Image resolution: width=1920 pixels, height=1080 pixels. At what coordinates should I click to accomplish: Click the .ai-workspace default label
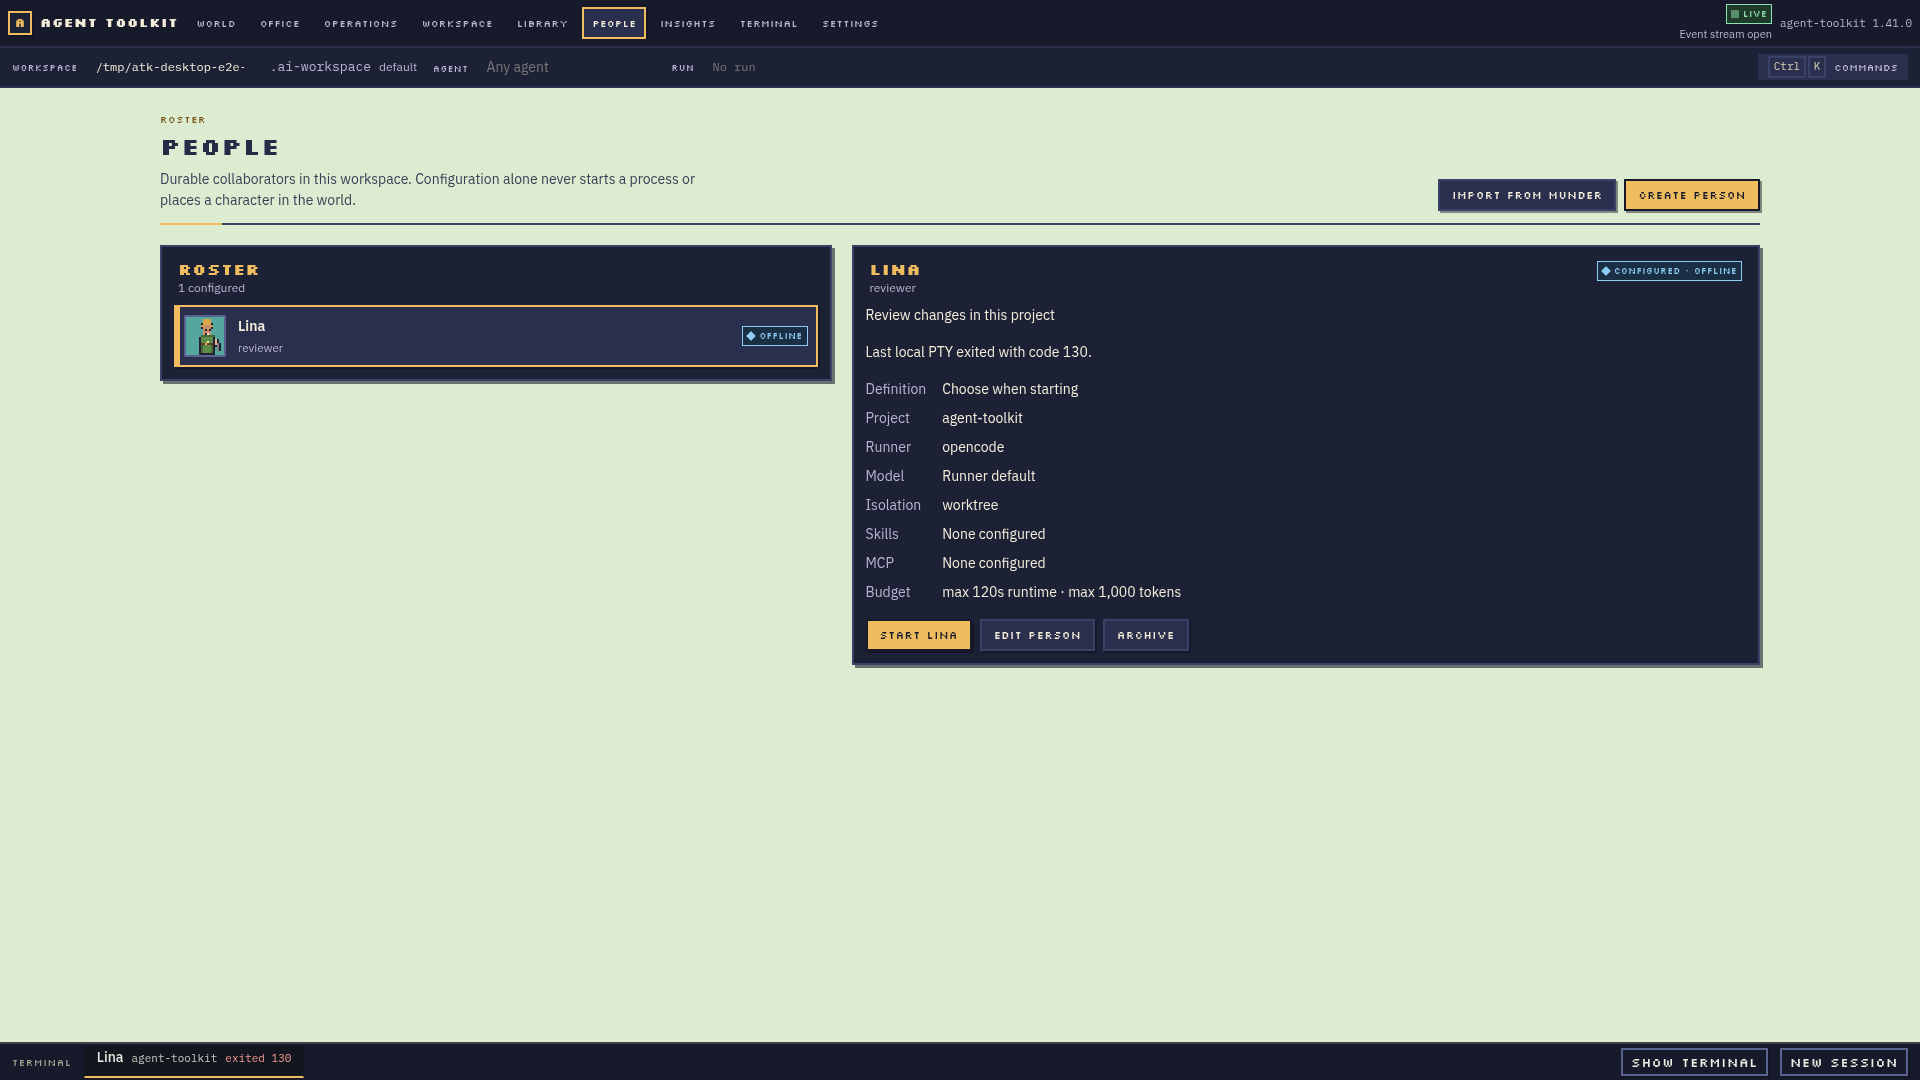tap(344, 67)
